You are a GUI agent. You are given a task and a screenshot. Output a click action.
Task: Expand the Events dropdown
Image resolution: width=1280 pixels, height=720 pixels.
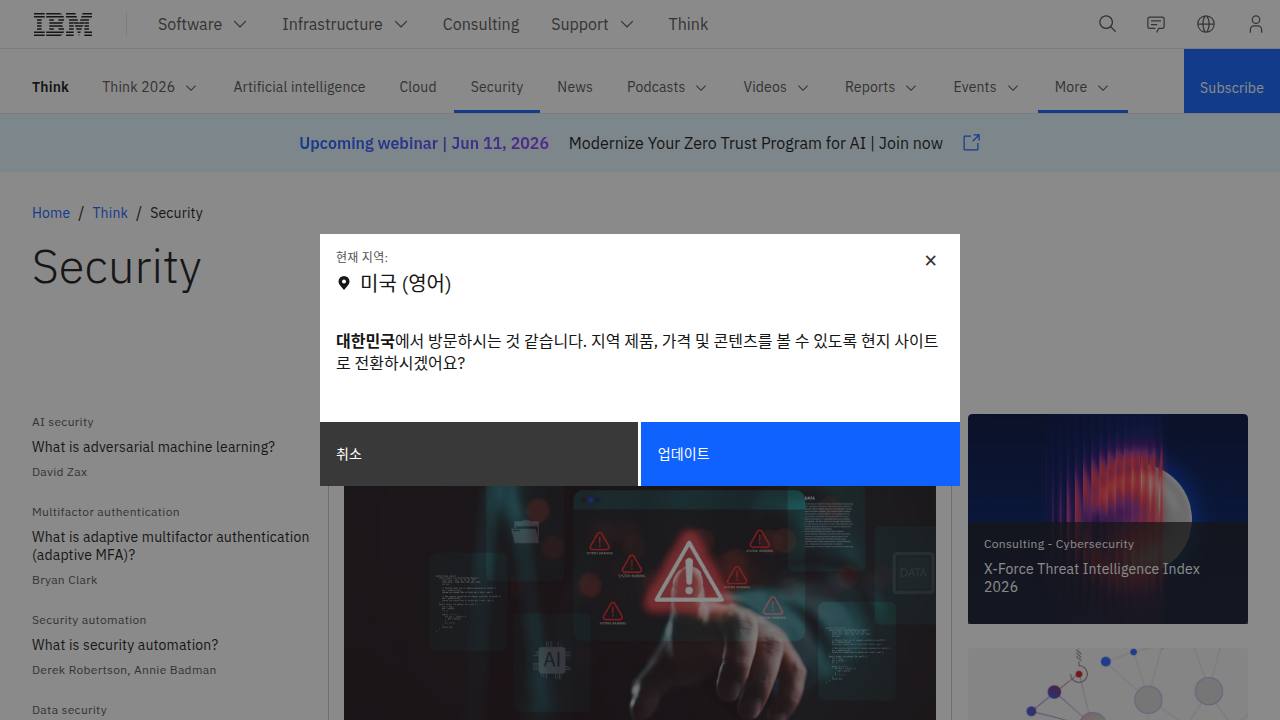coord(986,87)
